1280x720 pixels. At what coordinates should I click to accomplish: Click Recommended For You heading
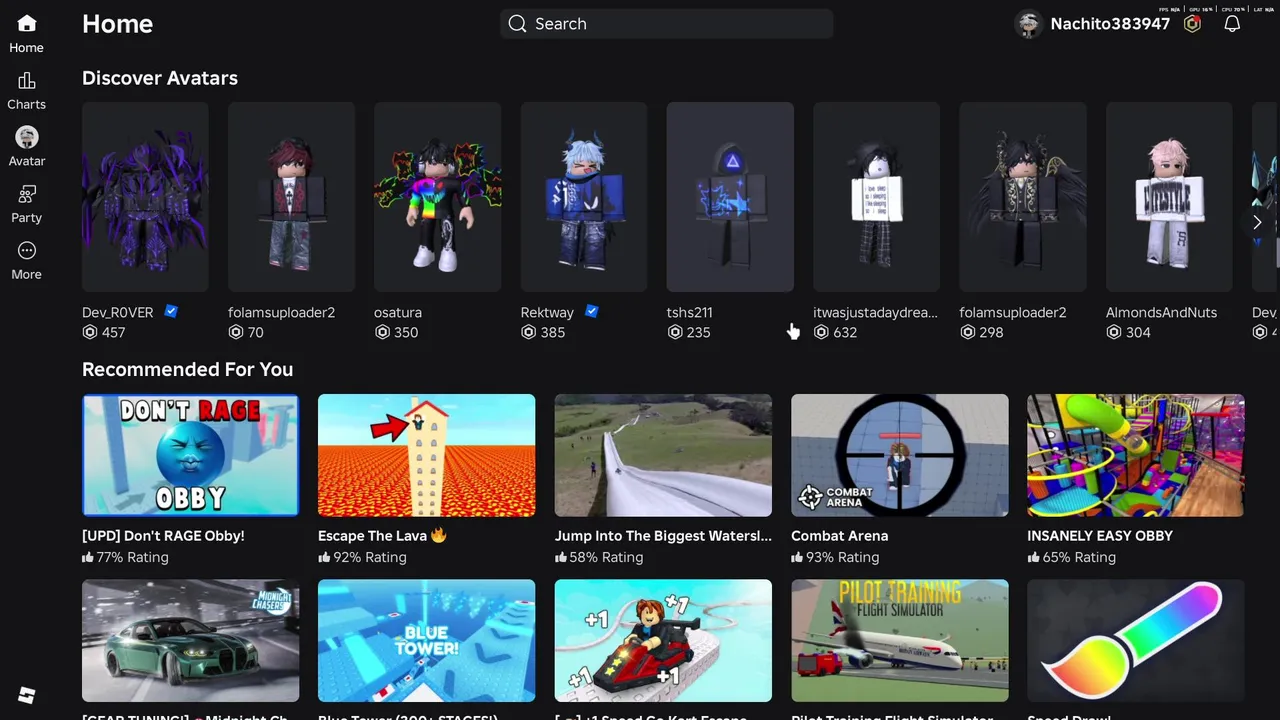click(x=187, y=369)
